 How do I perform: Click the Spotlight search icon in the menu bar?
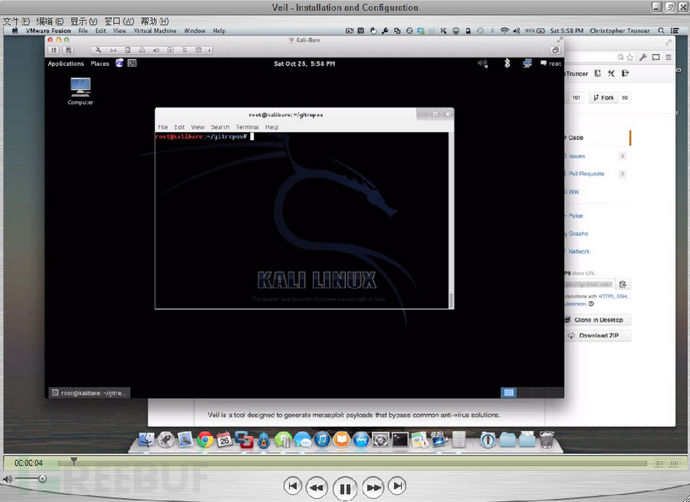click(x=661, y=30)
